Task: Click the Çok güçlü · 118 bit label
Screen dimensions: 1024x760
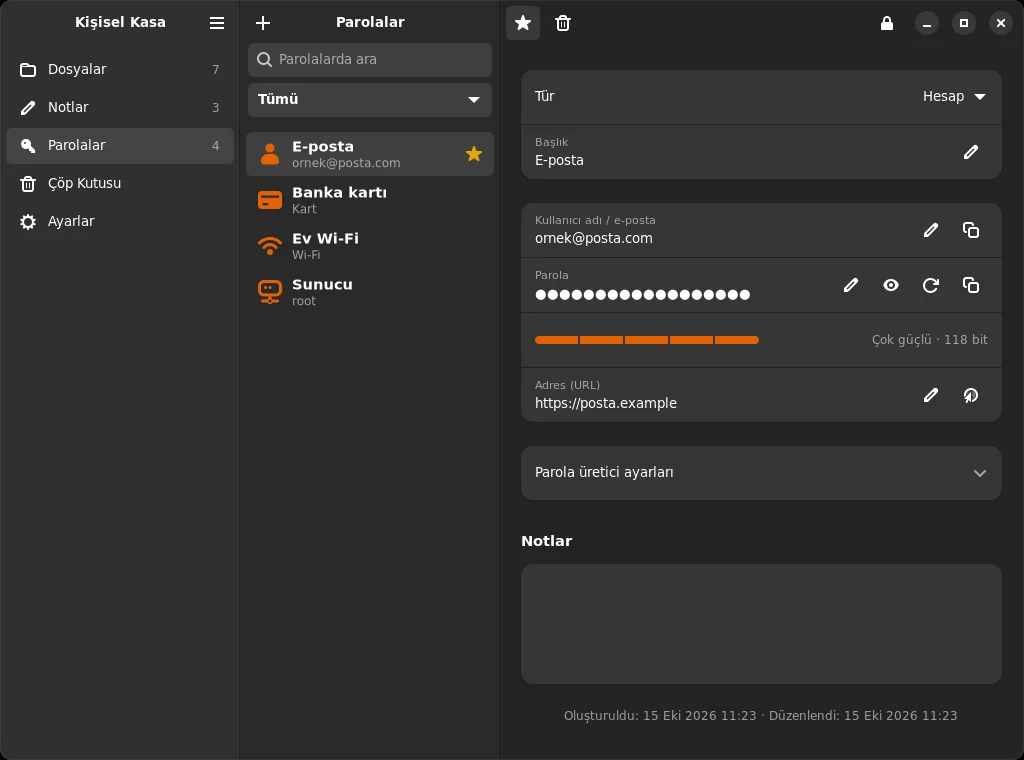Action: pyautogui.click(x=929, y=340)
